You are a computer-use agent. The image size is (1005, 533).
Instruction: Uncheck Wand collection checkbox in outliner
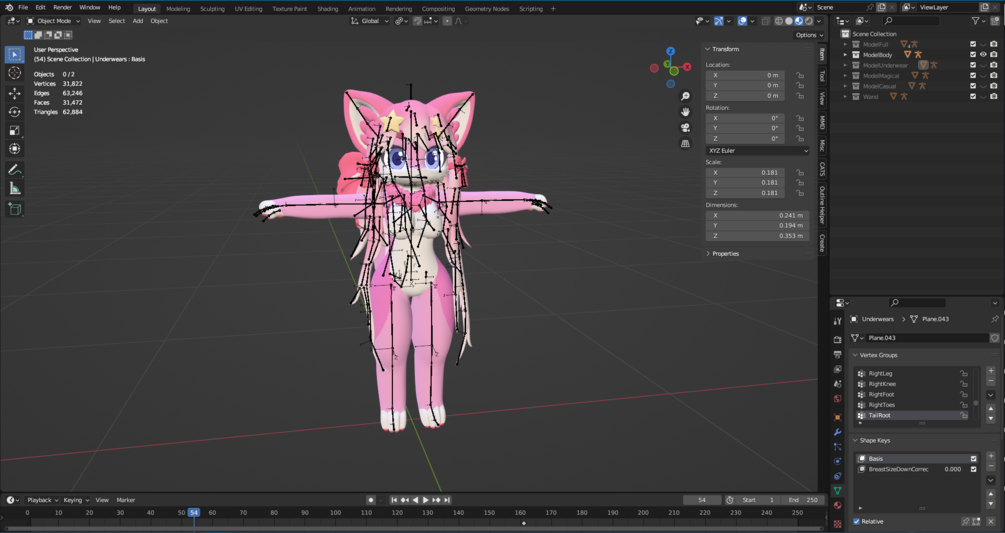(x=973, y=97)
